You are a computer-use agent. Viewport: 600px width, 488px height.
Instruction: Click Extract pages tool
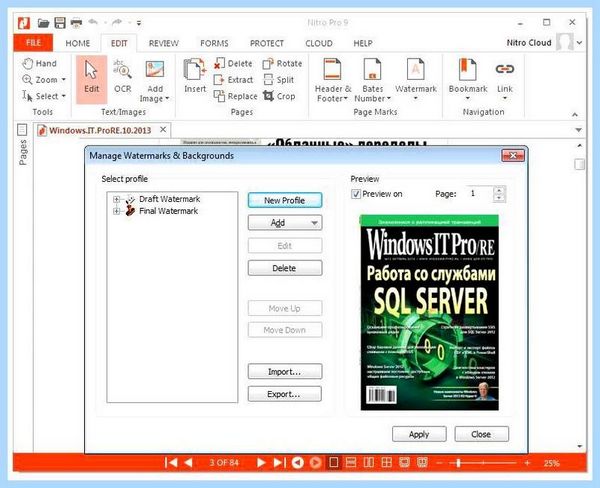[233, 80]
